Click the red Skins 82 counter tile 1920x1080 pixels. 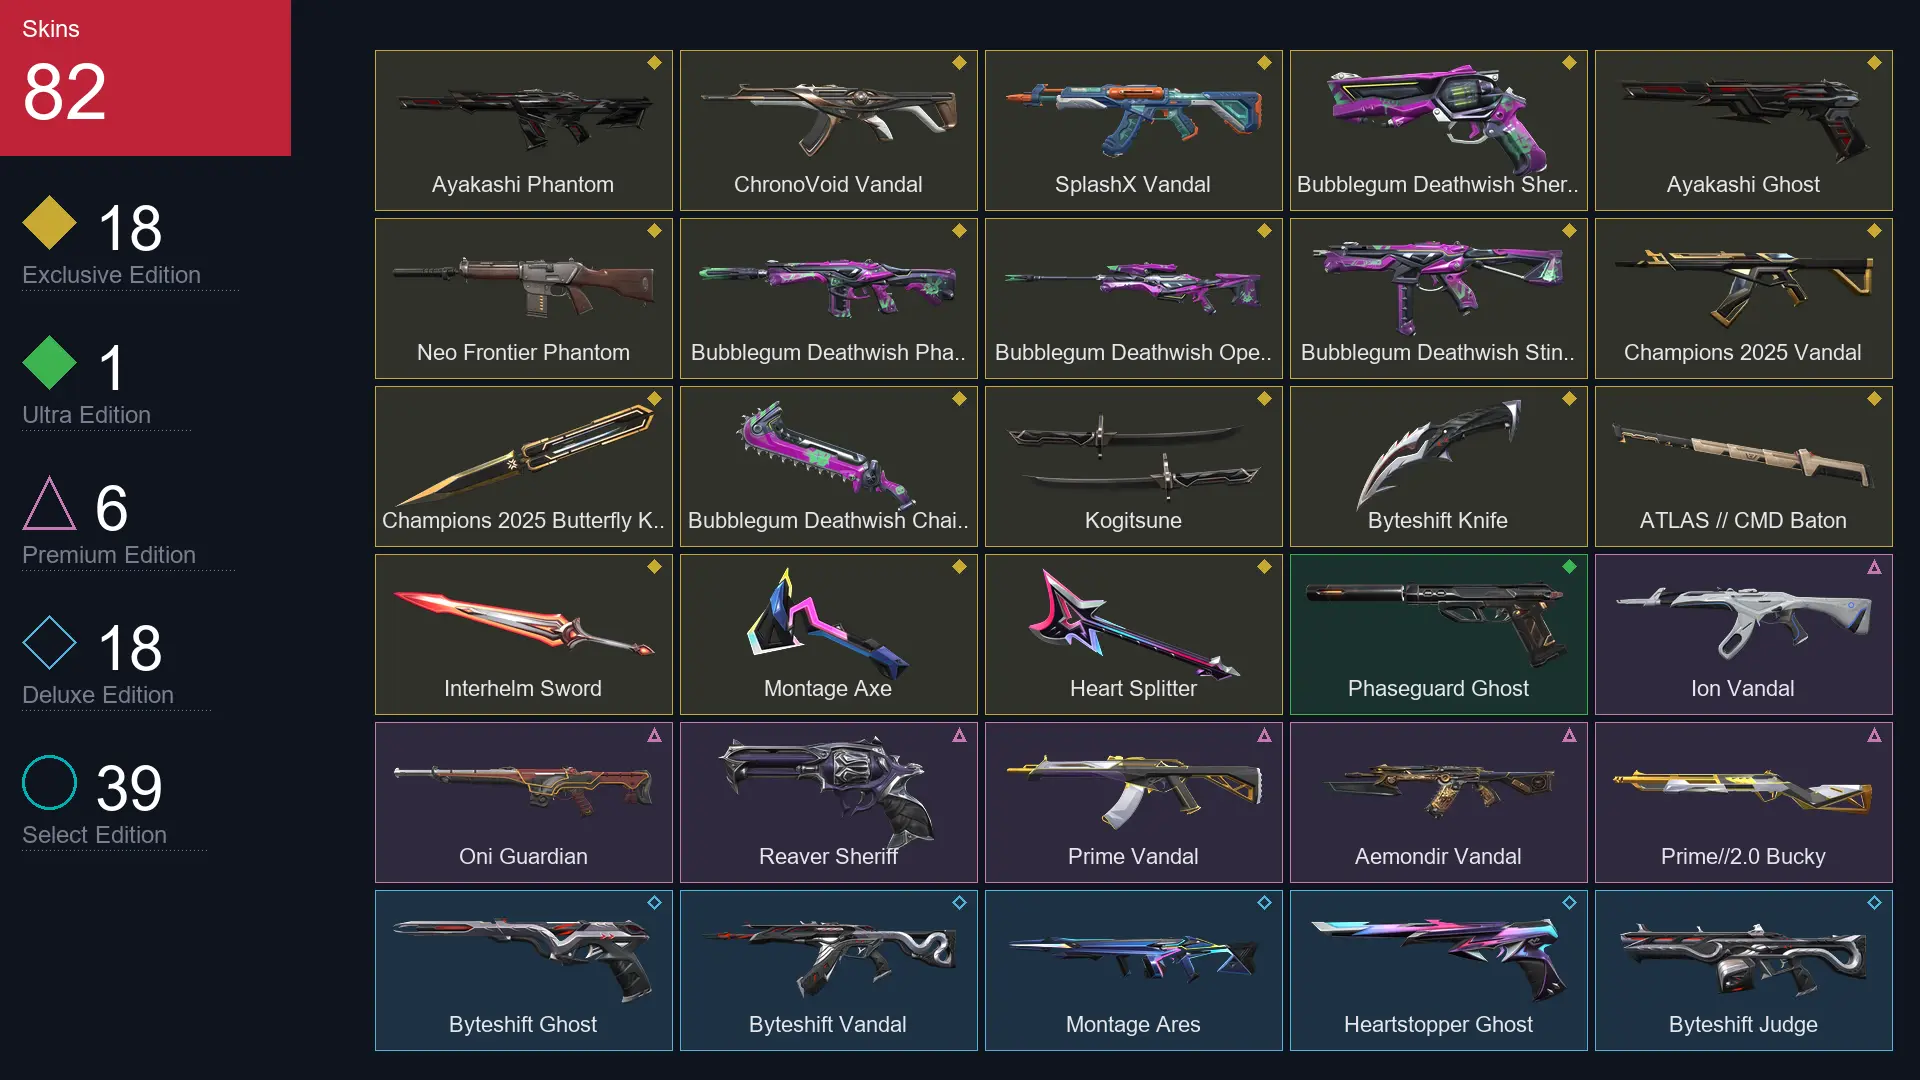pyautogui.click(x=145, y=78)
